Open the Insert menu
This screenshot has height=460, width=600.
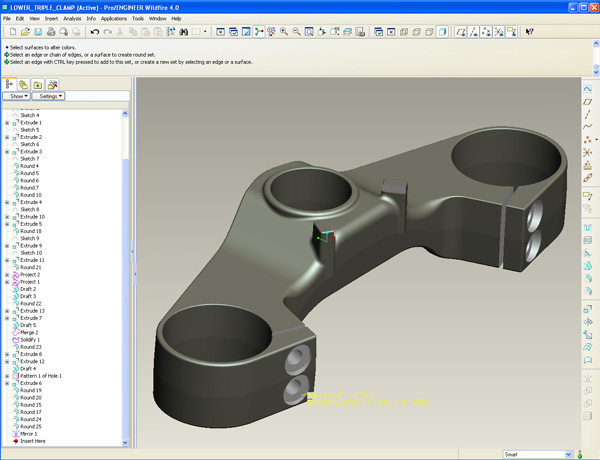coord(51,18)
